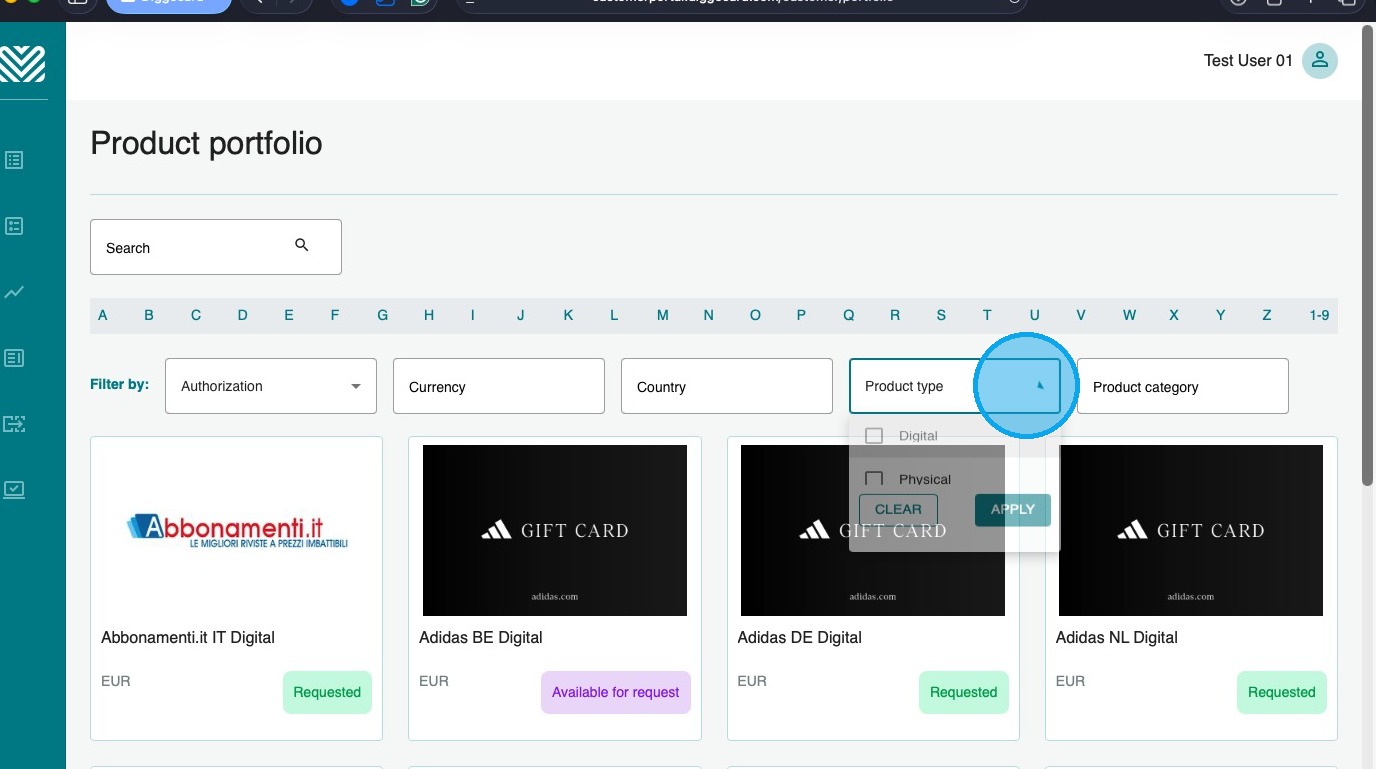Click the Adidas BE Digital title
The image size is (1376, 769).
(481, 637)
